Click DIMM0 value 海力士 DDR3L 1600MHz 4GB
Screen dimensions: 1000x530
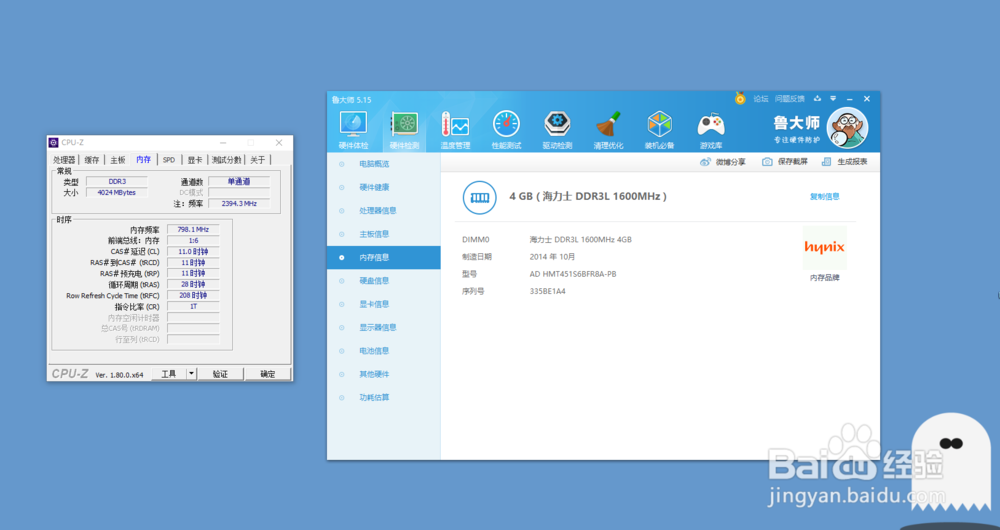tap(580, 240)
